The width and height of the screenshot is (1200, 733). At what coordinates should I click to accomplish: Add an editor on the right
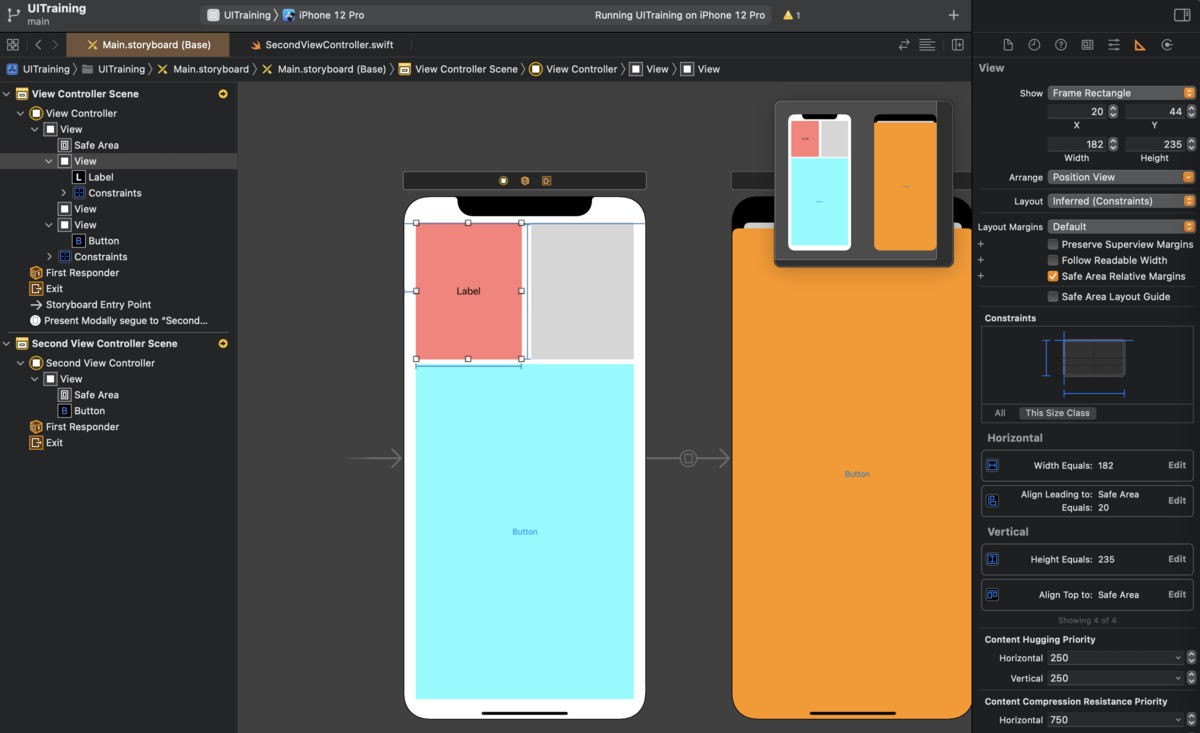tap(958, 45)
